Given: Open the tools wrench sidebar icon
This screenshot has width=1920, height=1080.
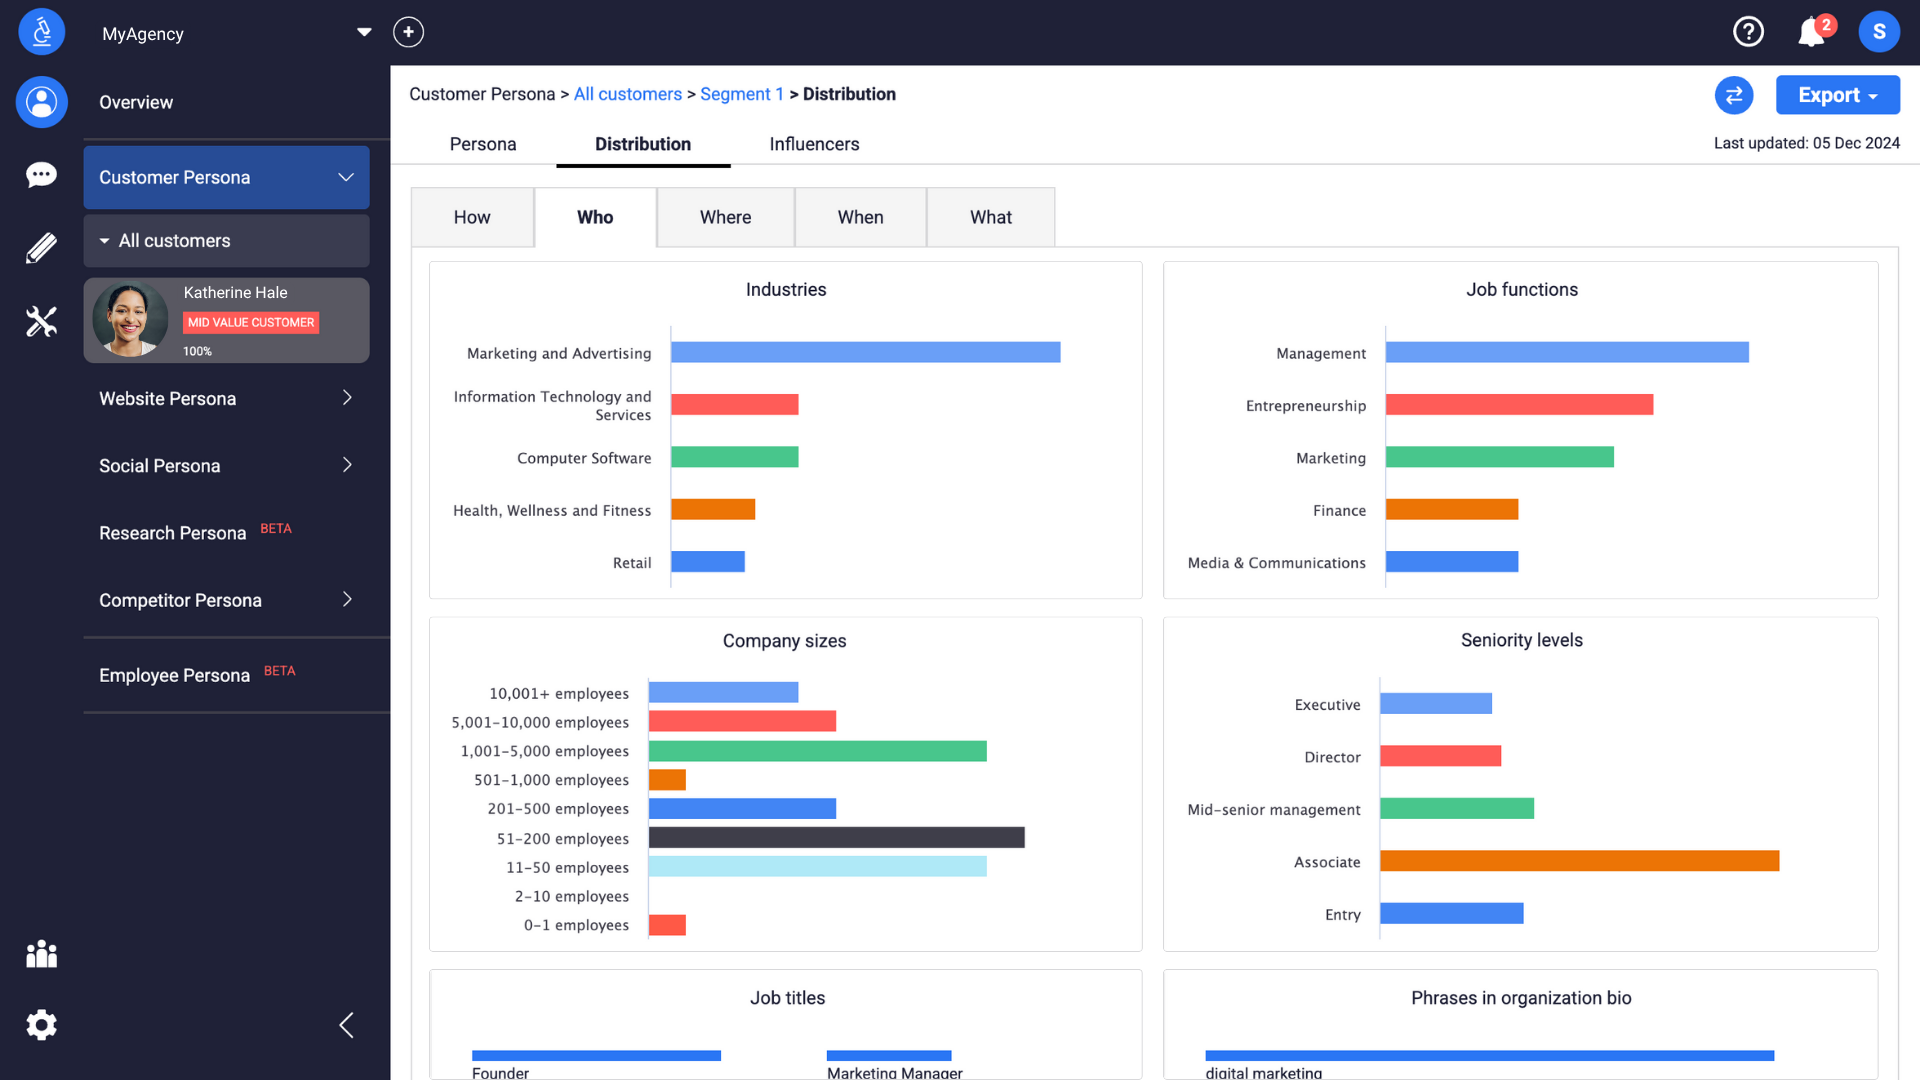Looking at the screenshot, I should pos(41,321).
